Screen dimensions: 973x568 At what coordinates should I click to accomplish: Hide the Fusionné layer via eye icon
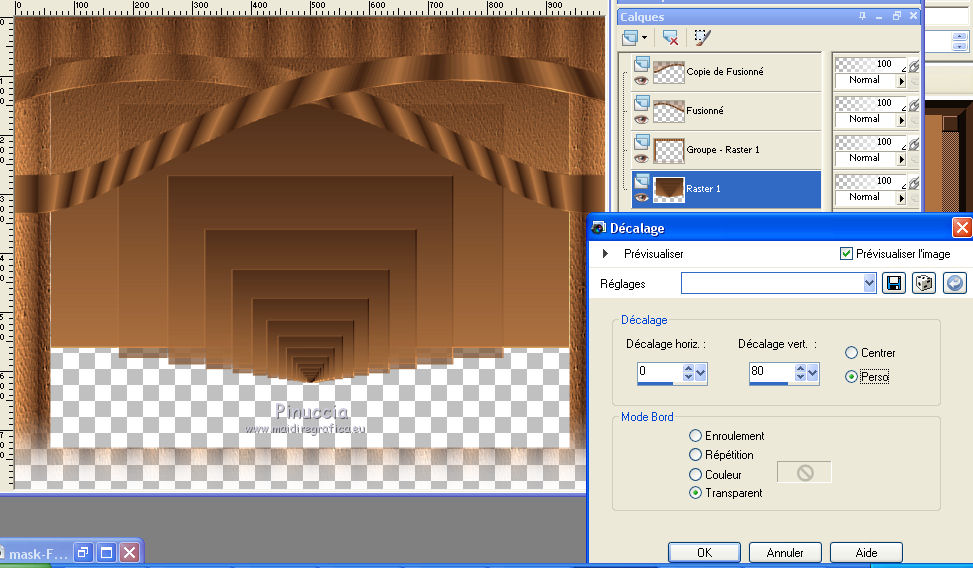641,119
